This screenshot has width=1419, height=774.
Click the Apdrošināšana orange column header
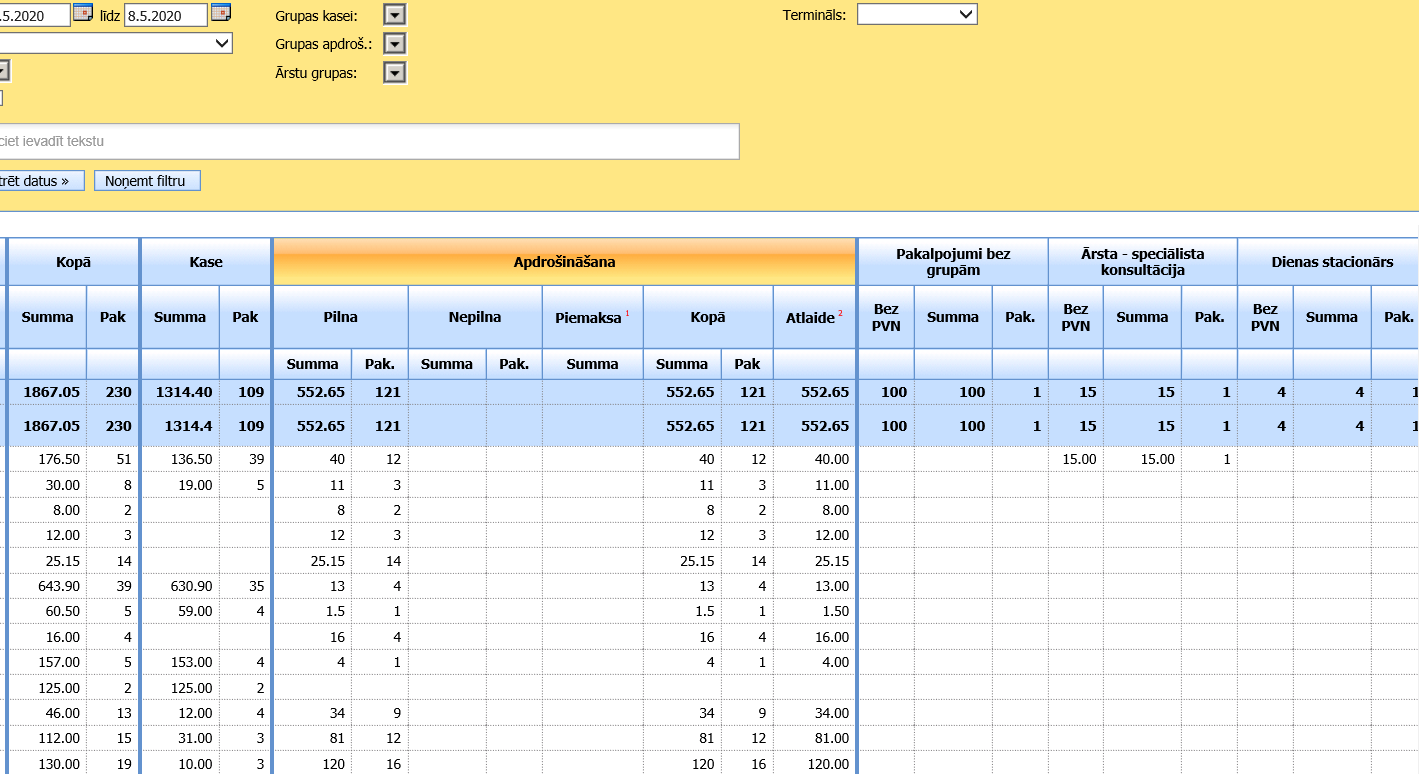[x=564, y=262]
